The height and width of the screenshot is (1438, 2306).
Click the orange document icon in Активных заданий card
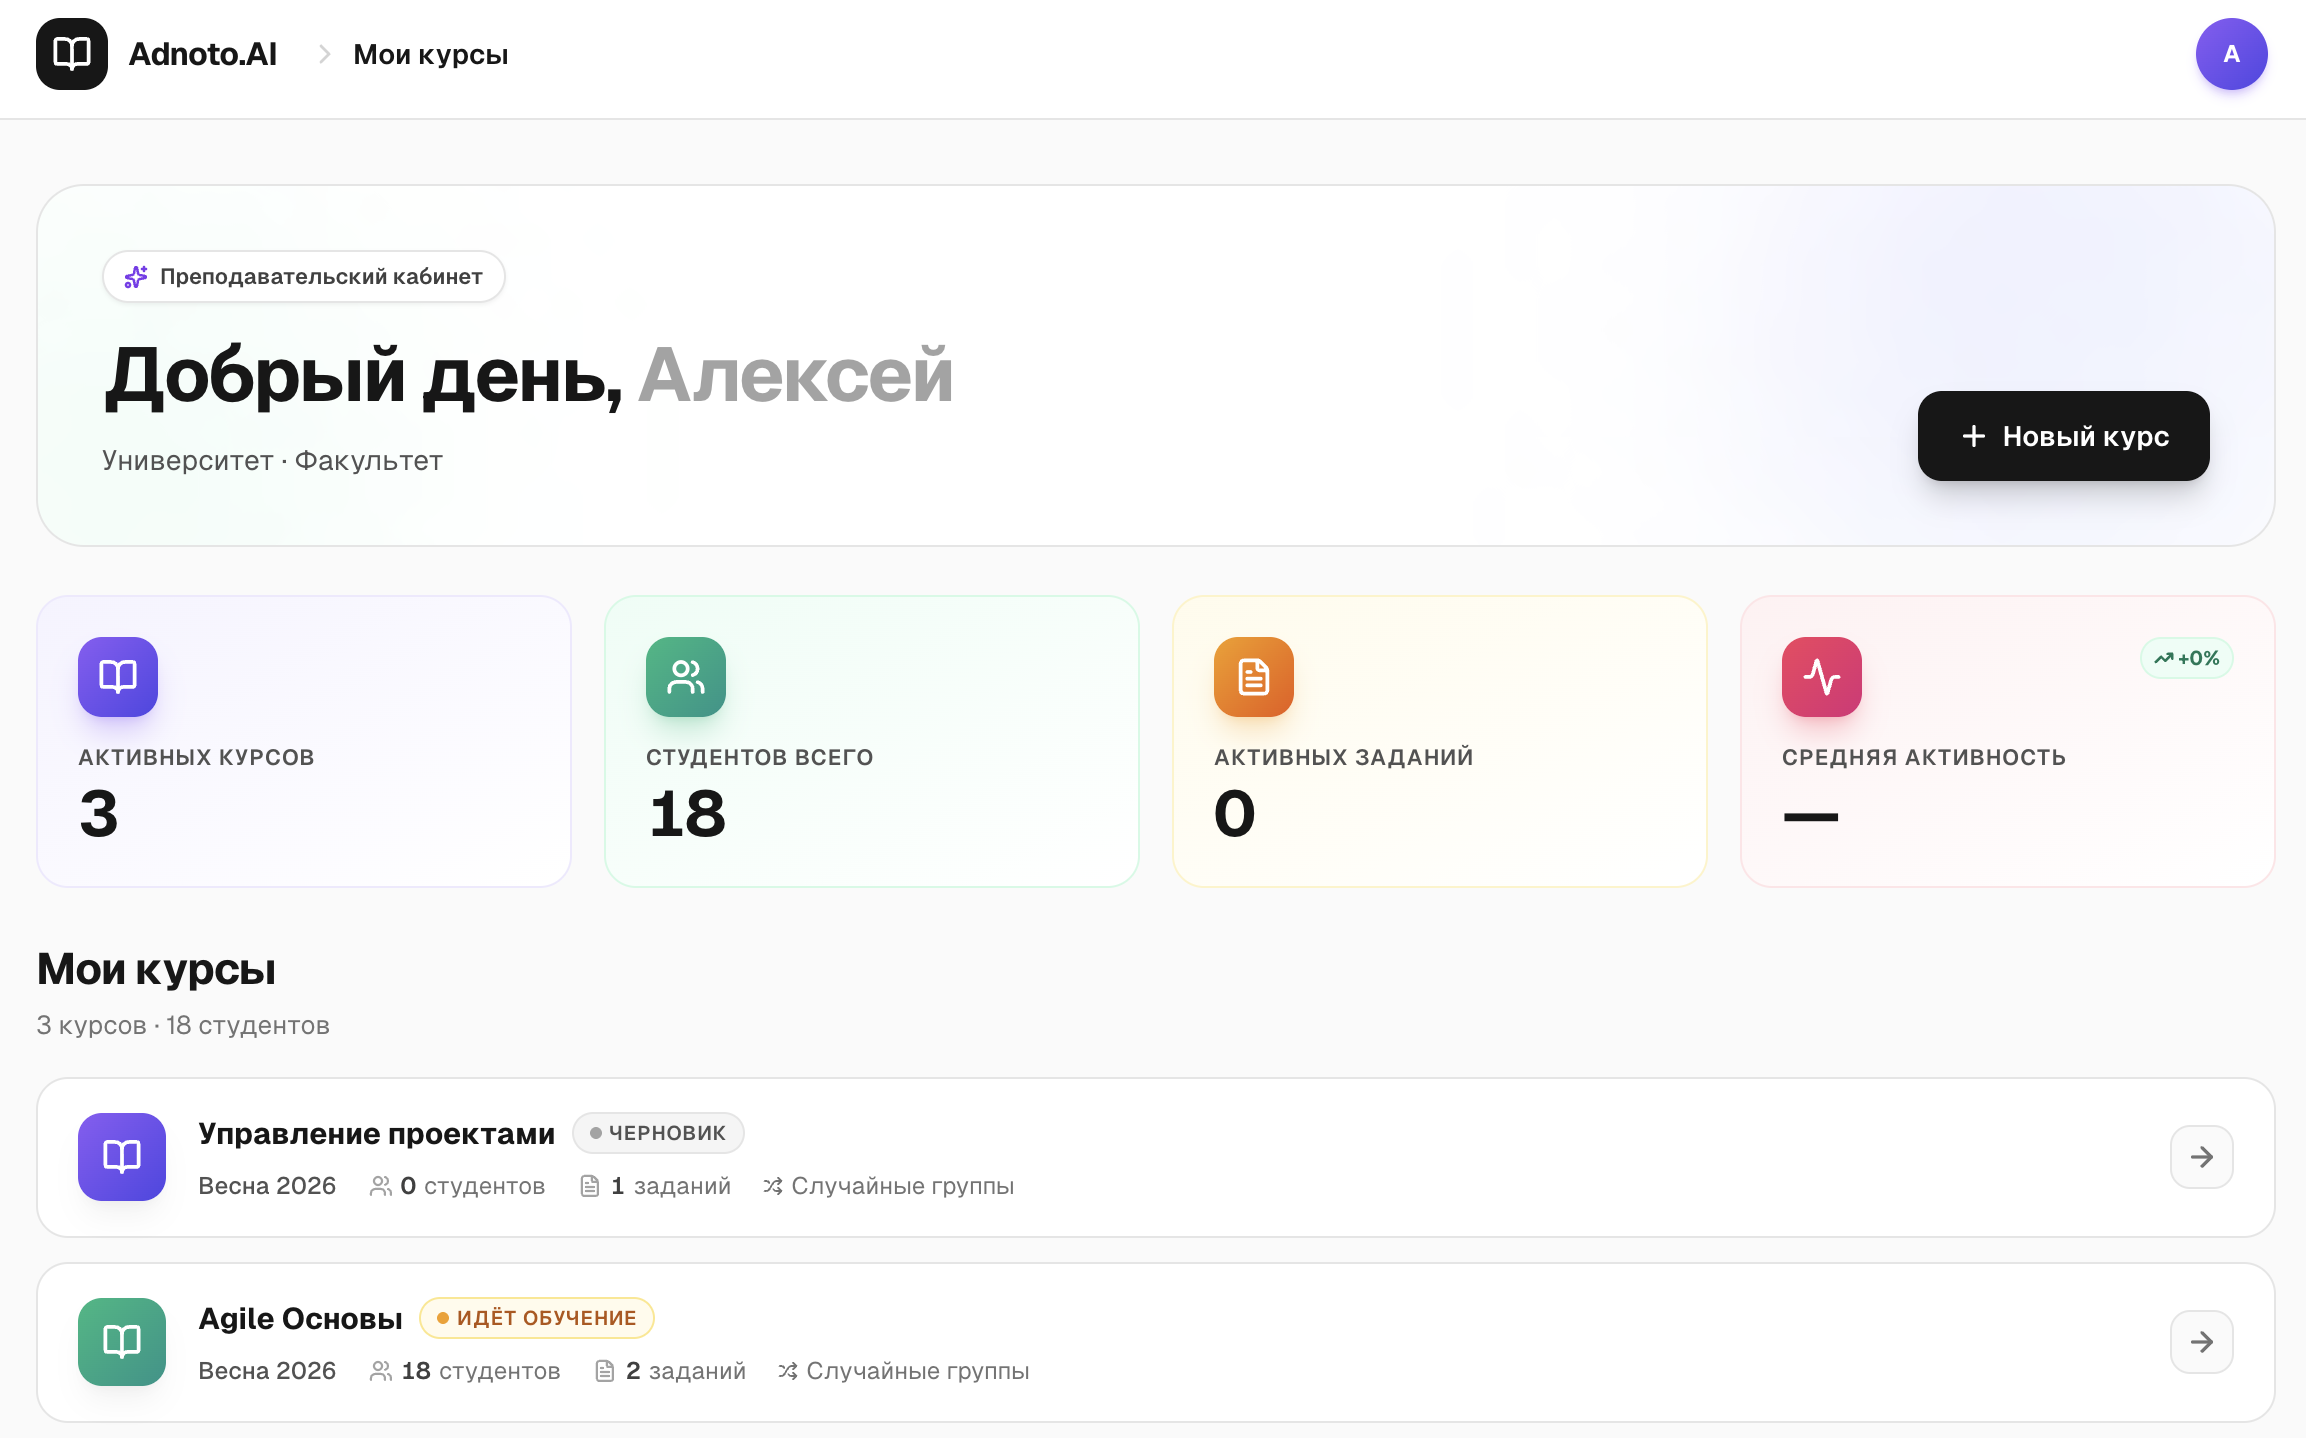[1254, 677]
